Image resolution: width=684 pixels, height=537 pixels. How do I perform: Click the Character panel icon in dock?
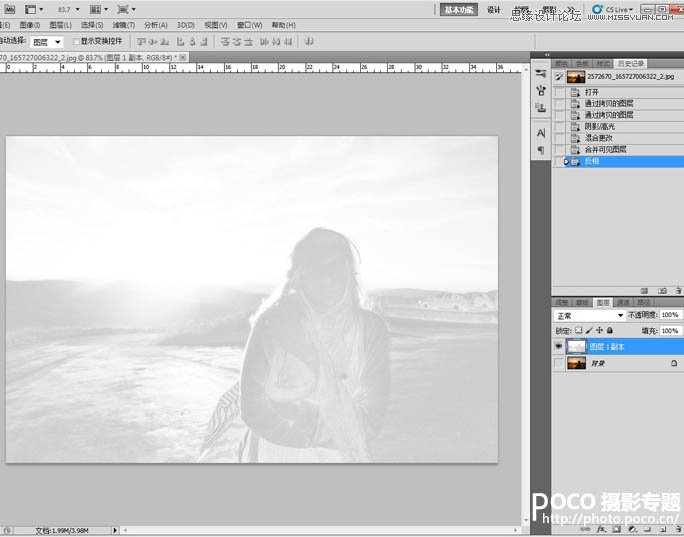pyautogui.click(x=541, y=132)
